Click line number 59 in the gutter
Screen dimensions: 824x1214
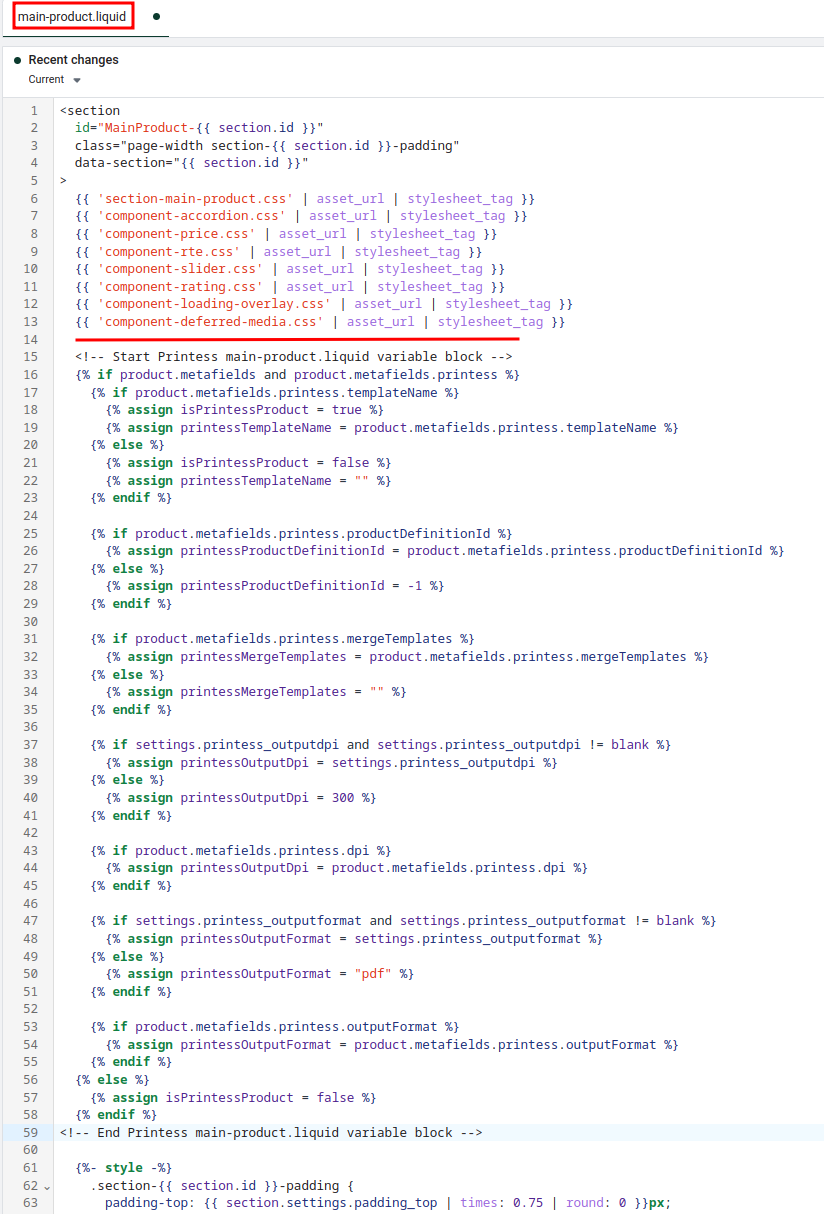point(30,1132)
